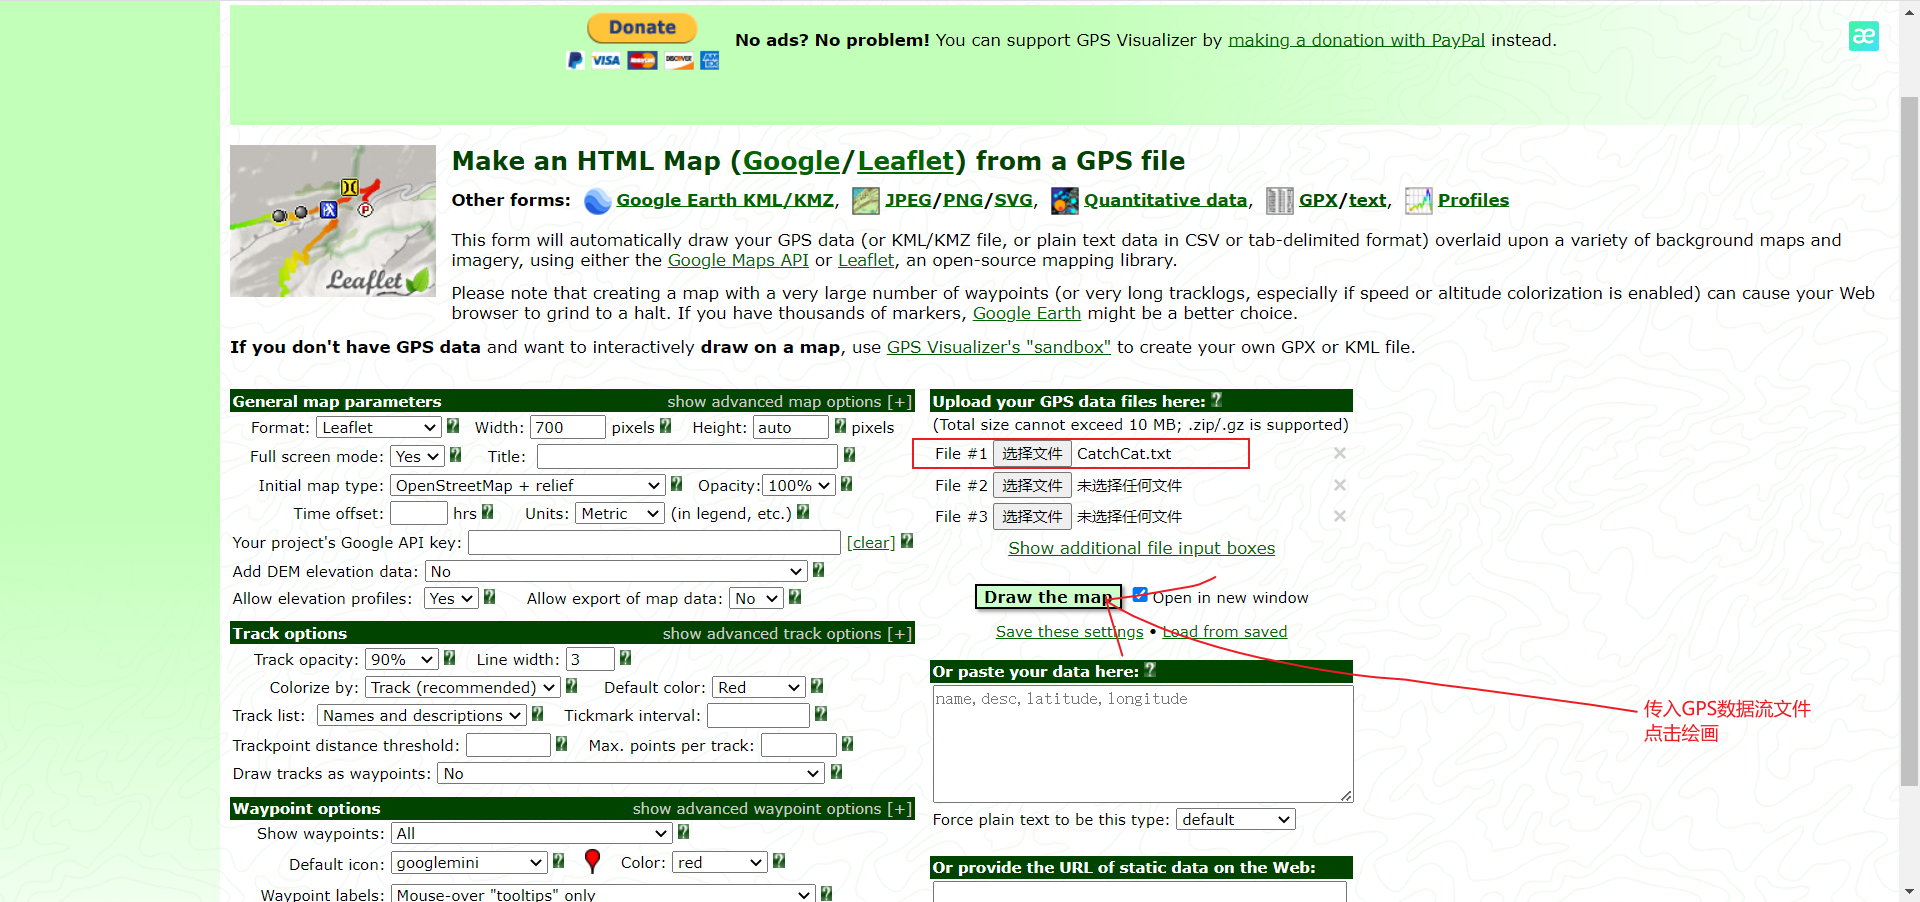This screenshot has width=1920, height=902.
Task: Clear File #2 using its × icon
Action: tap(1340, 485)
